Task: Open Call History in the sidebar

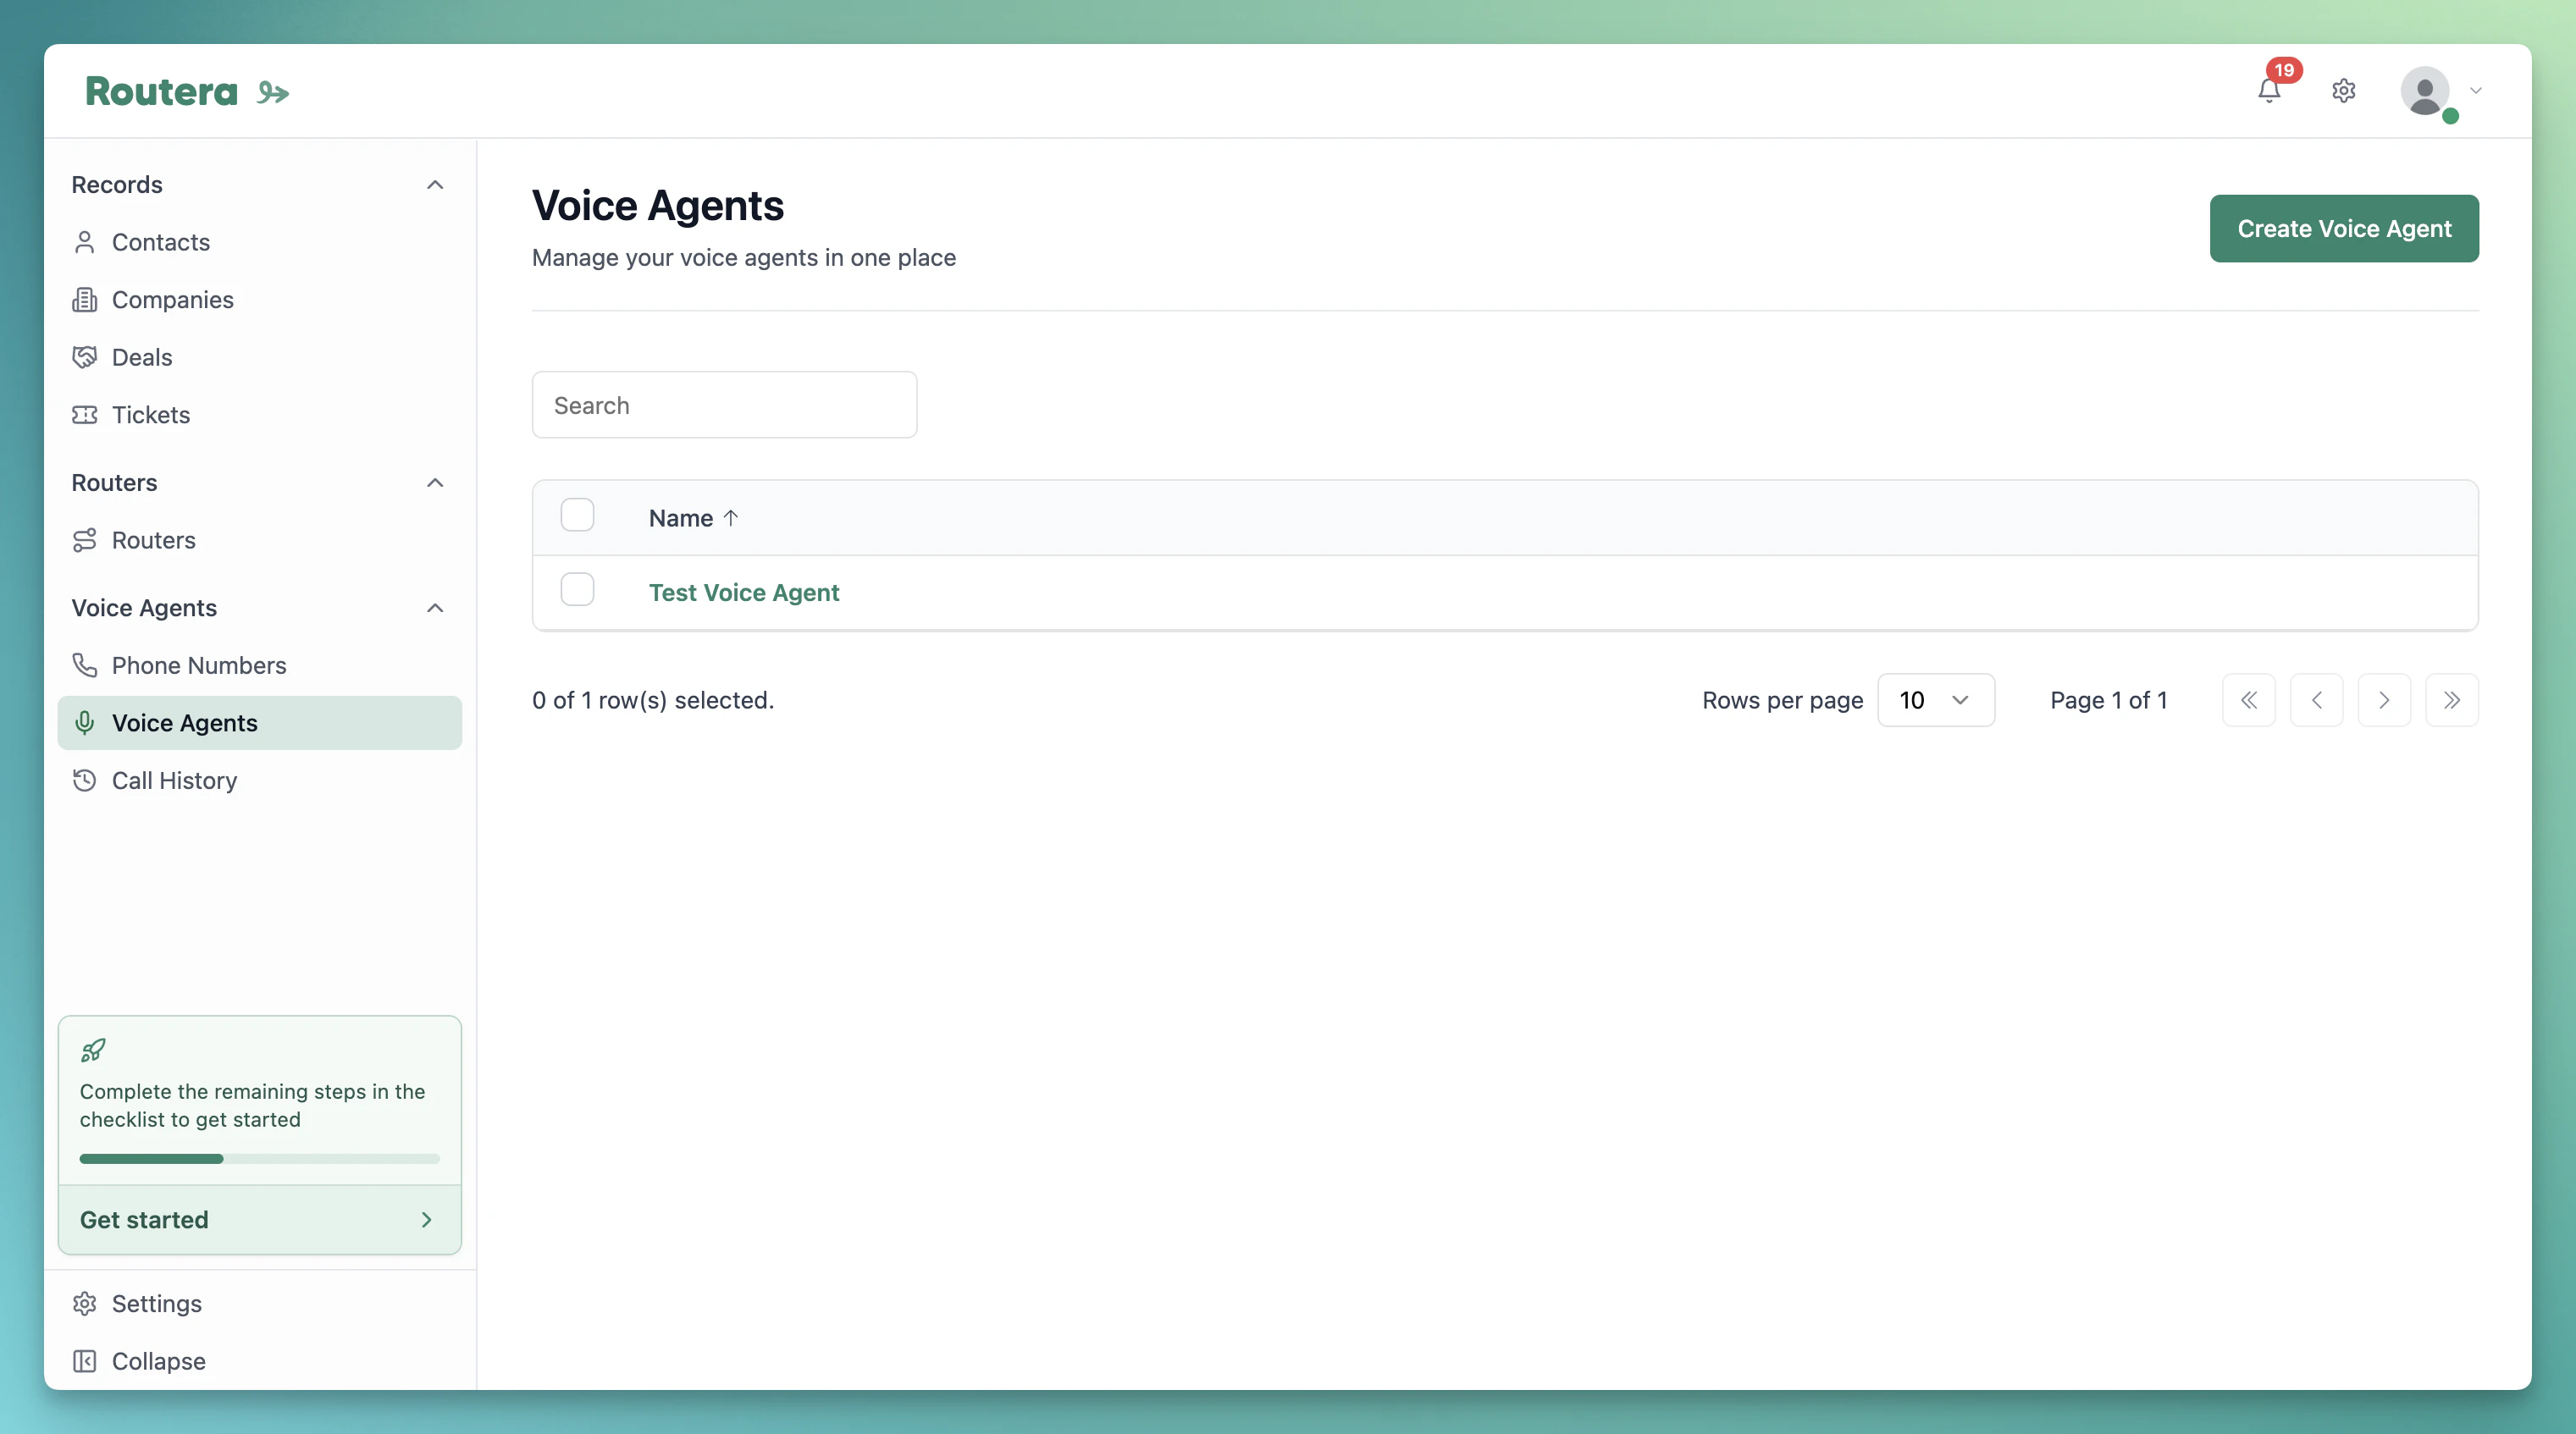Action: click(260, 780)
